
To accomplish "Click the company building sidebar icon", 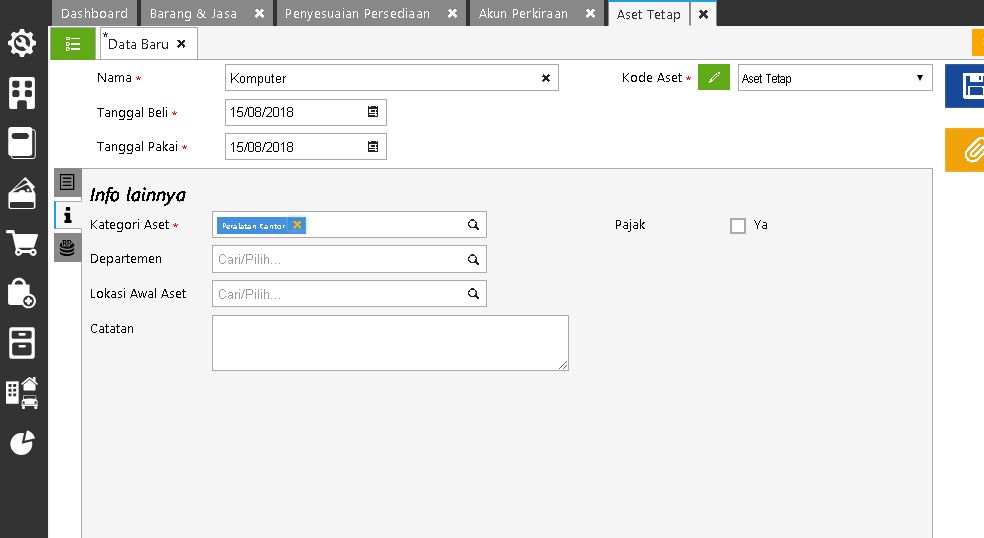I will pyautogui.click(x=22, y=93).
